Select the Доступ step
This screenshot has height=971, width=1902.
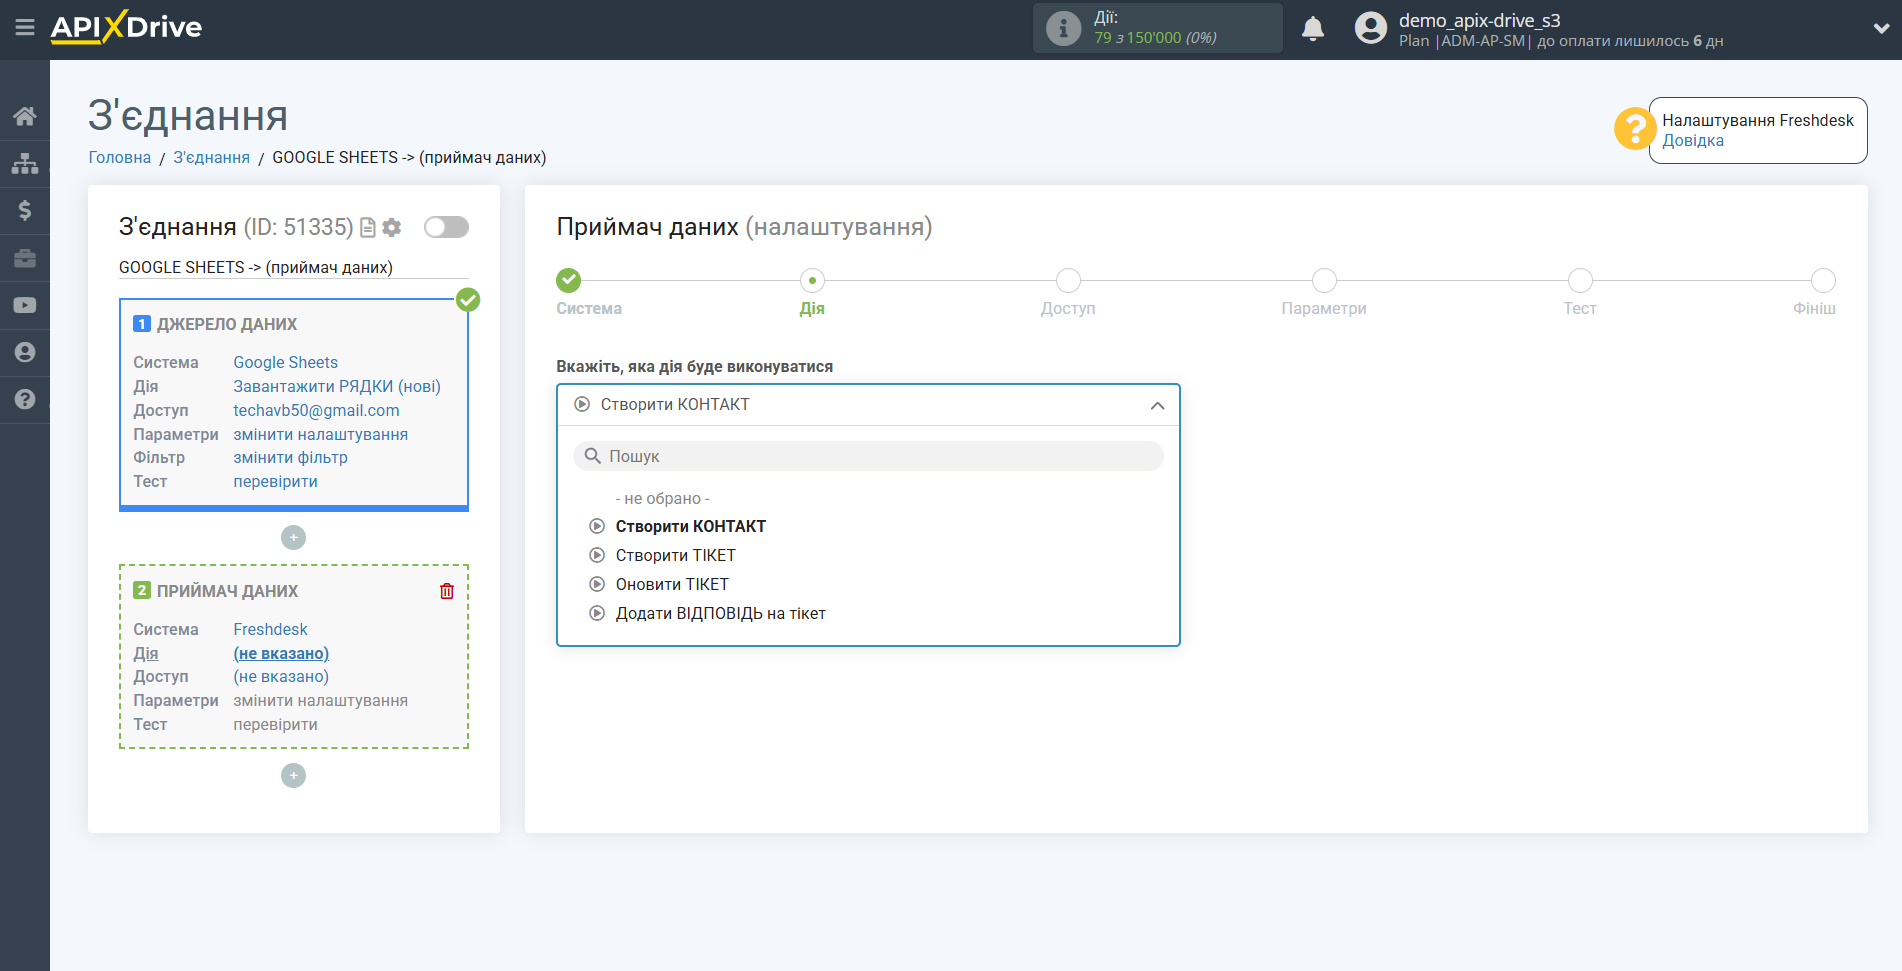[x=1068, y=281]
